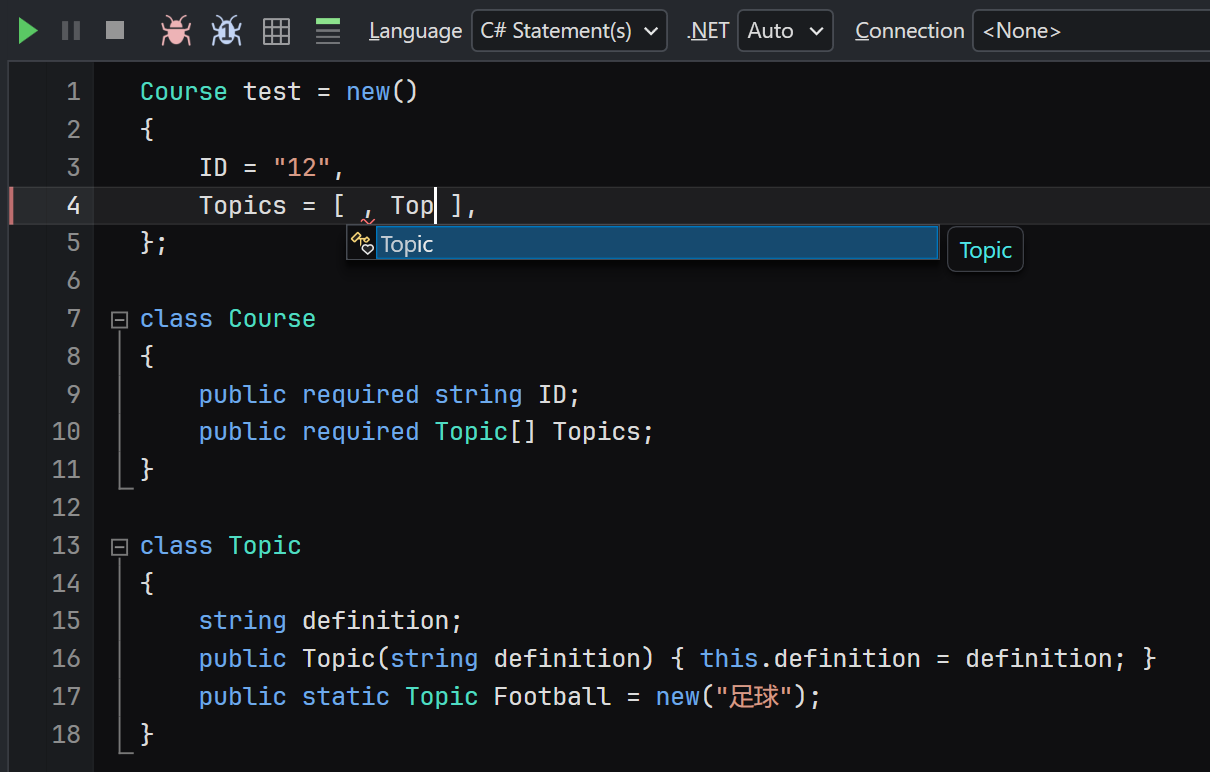Click the string keyword on line 9
Image resolution: width=1210 pixels, height=772 pixels.
click(478, 394)
